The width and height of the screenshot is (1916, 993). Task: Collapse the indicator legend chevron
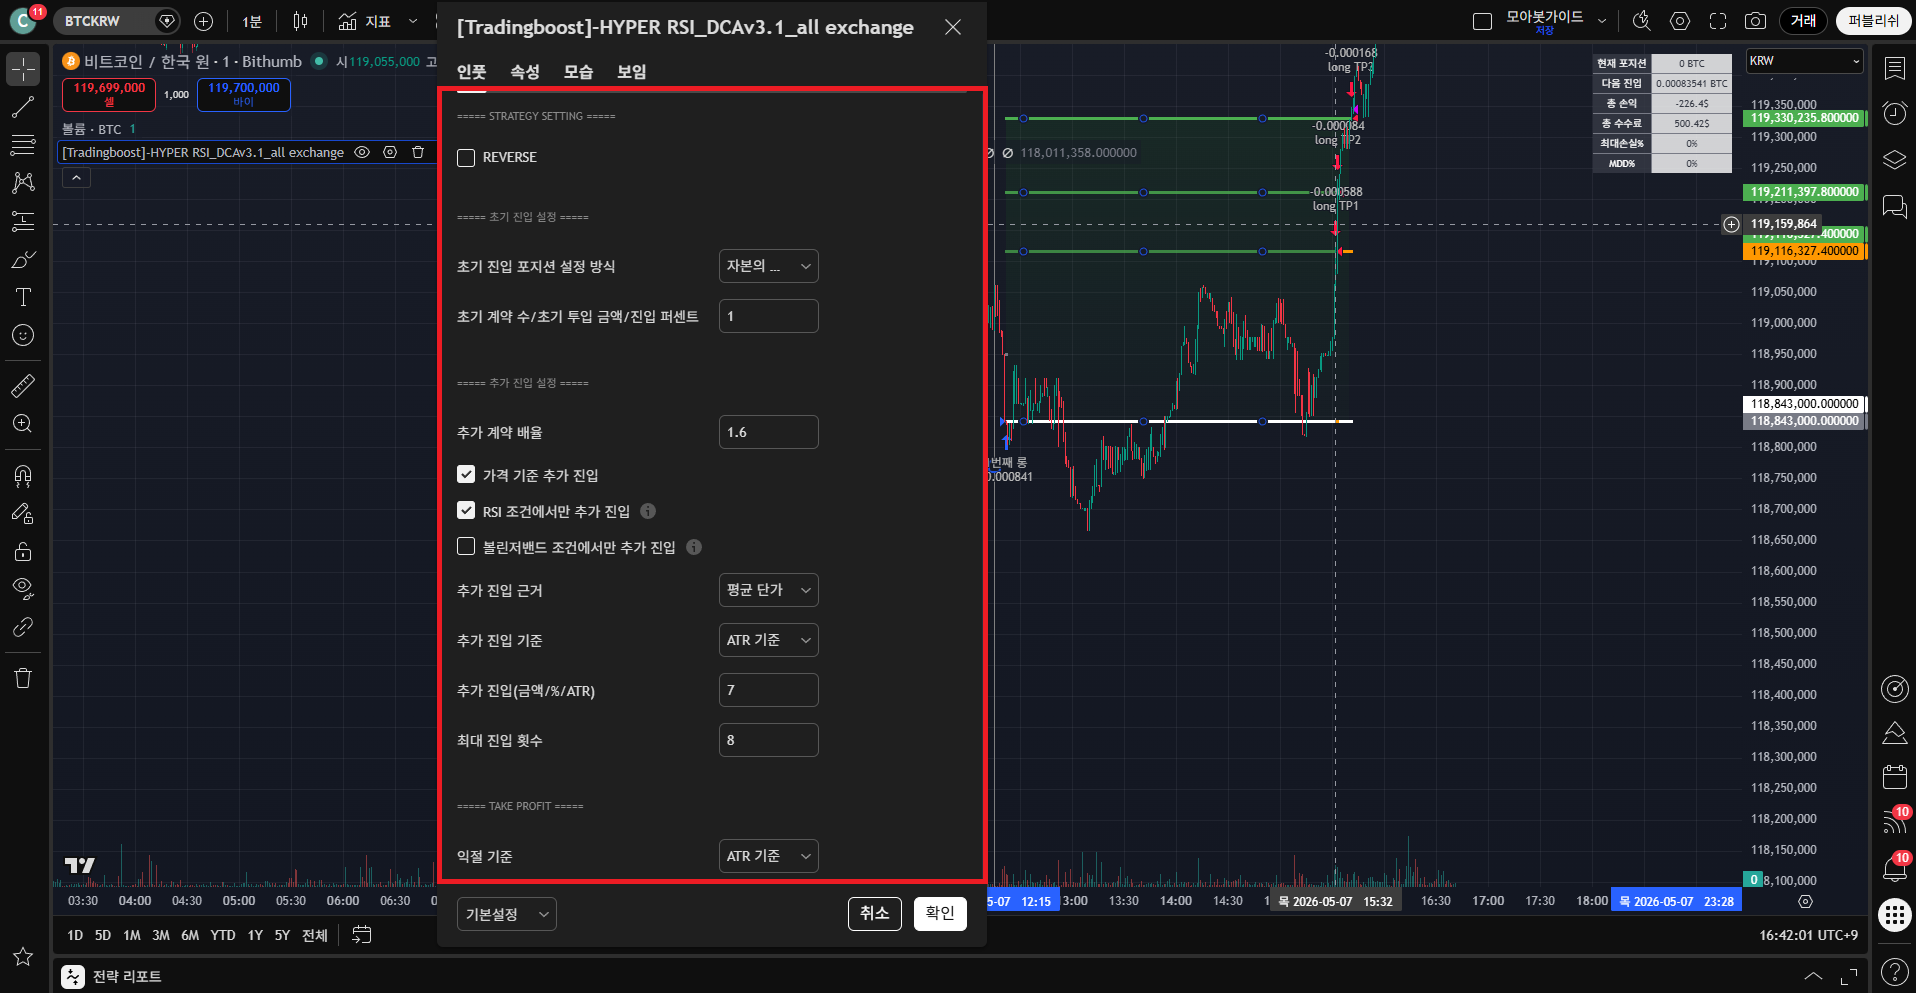pos(77,177)
